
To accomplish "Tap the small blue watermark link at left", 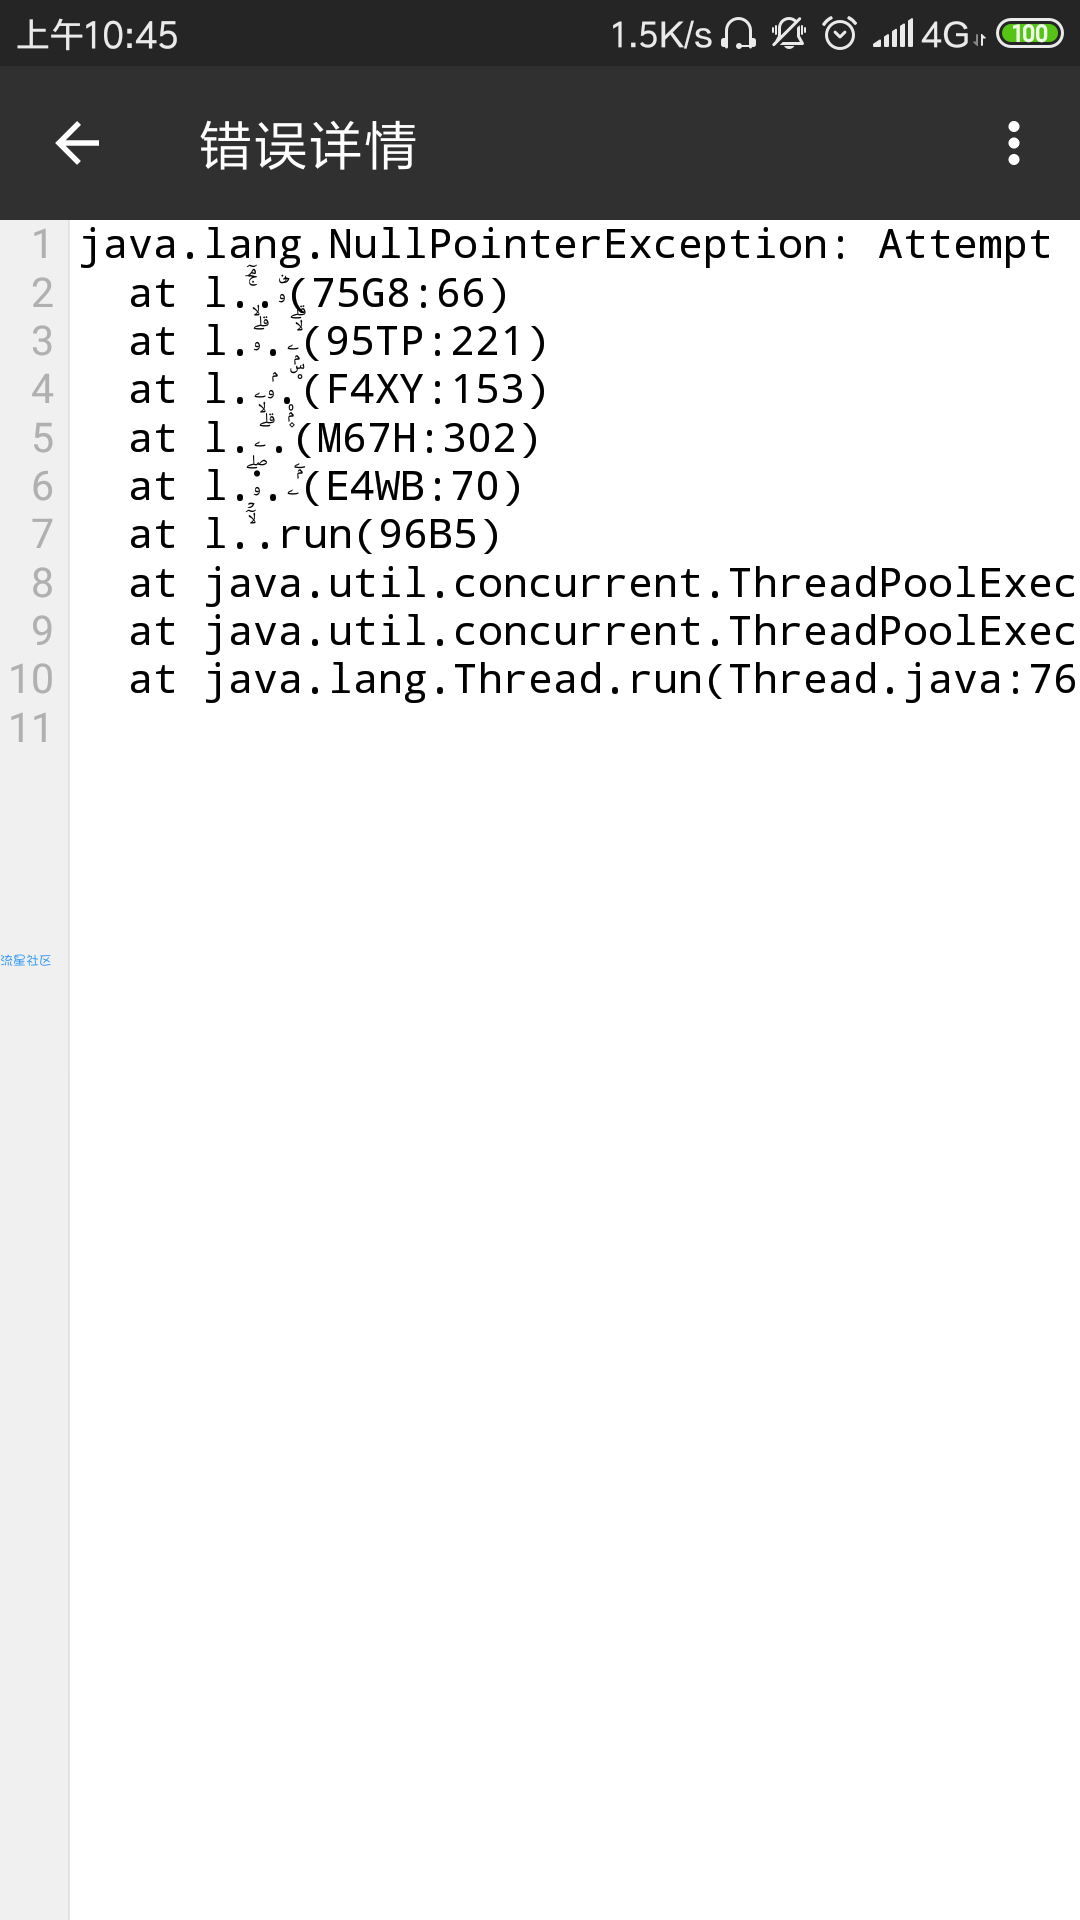I will tap(26, 960).
